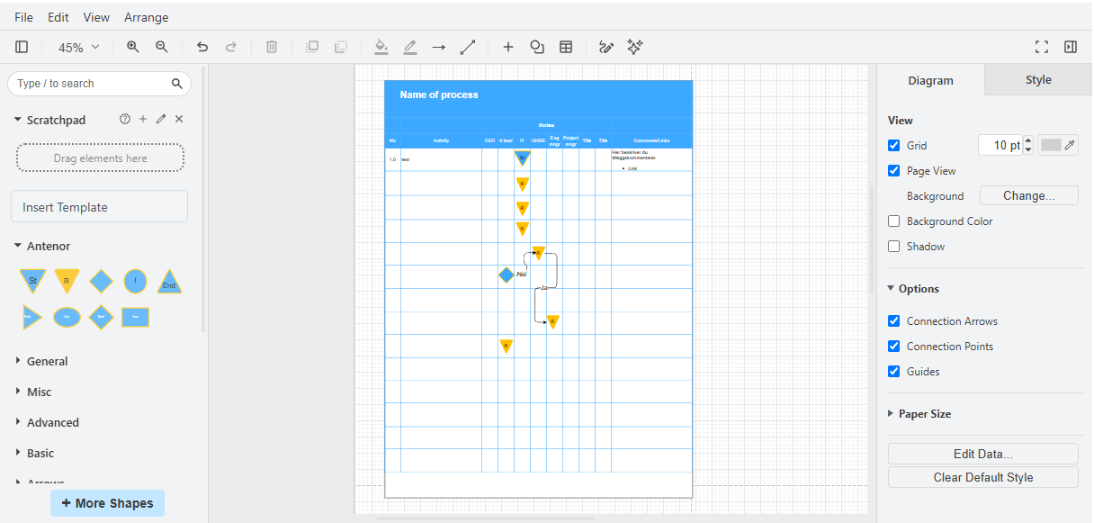This screenshot has width=1094, height=523.
Task: Toggle the Page View checkbox
Action: [x=894, y=171]
